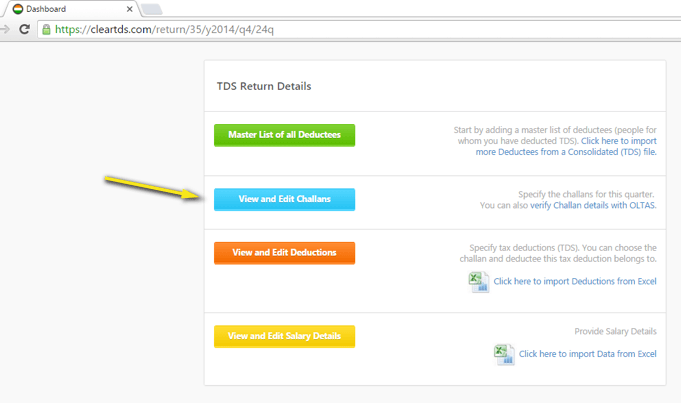Click the Excel icon beside import Data
This screenshot has width=681, height=403.
503,353
